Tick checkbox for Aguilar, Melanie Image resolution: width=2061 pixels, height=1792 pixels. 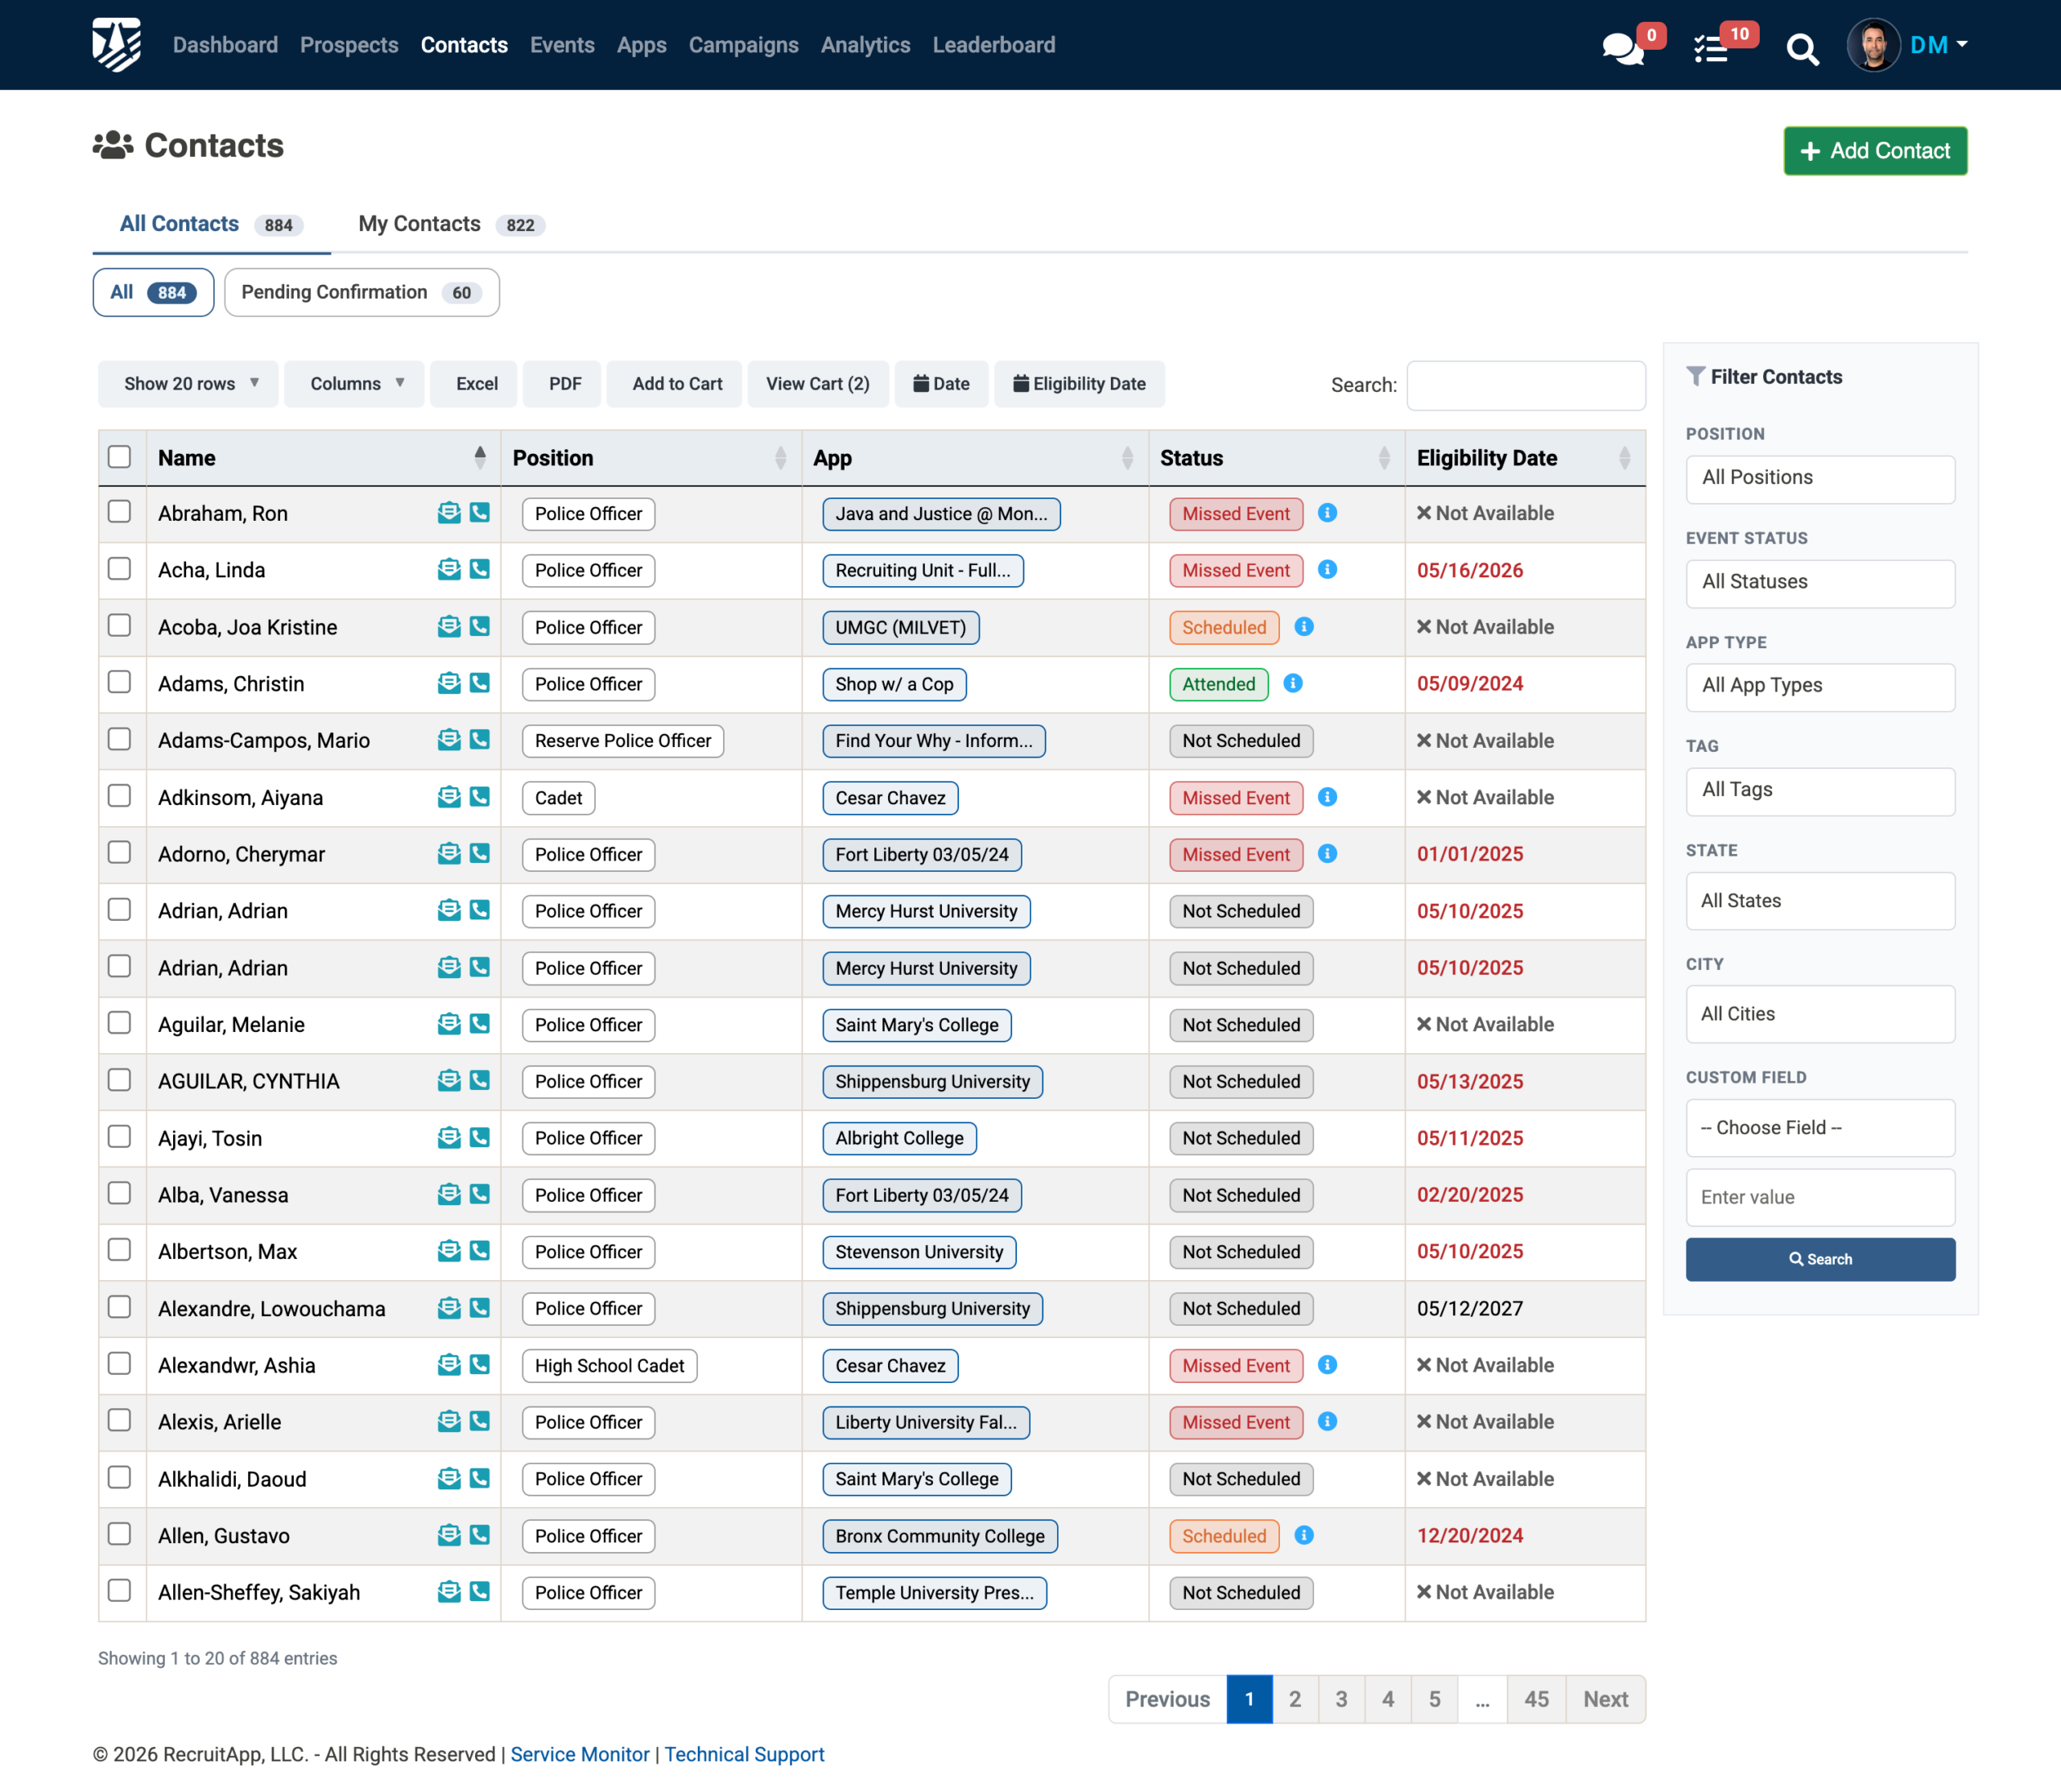click(119, 1023)
